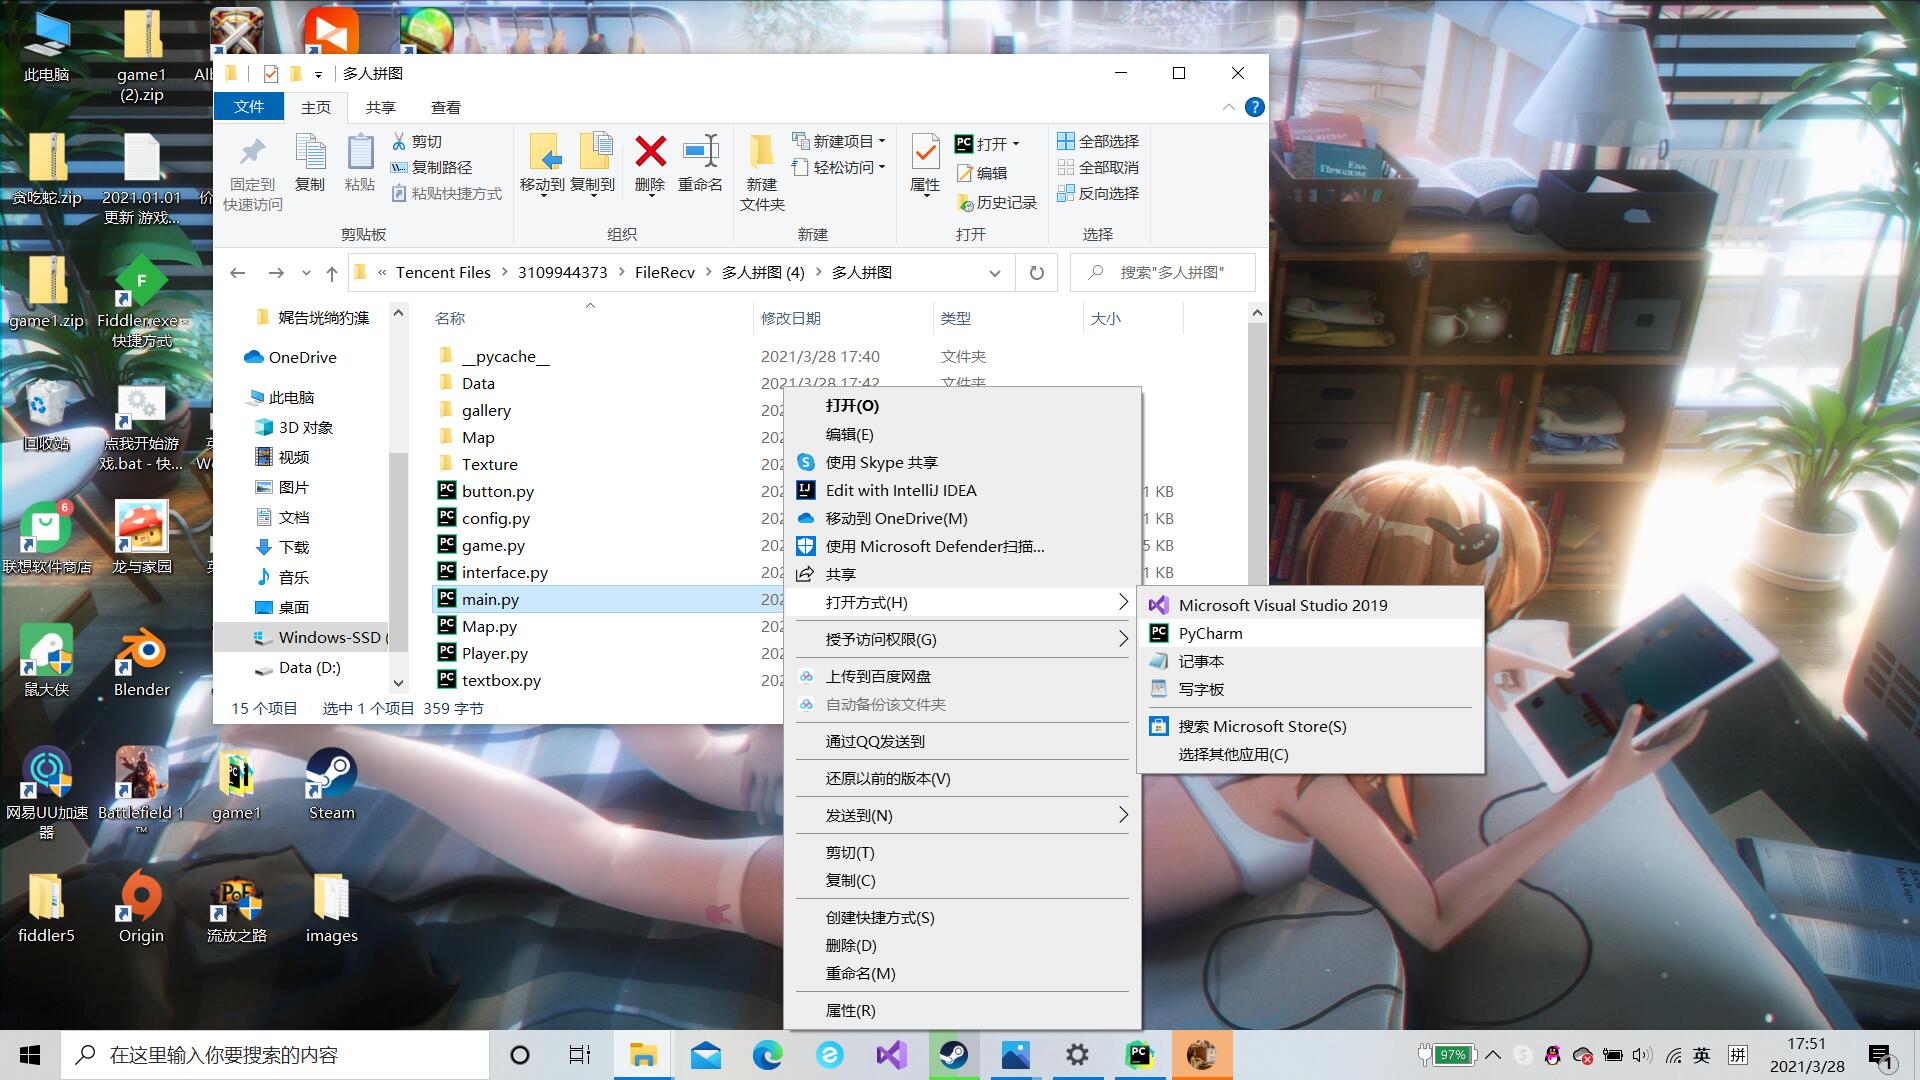Click the PyCharm icon in taskbar
The height and width of the screenshot is (1080, 1920).
tap(1139, 1054)
